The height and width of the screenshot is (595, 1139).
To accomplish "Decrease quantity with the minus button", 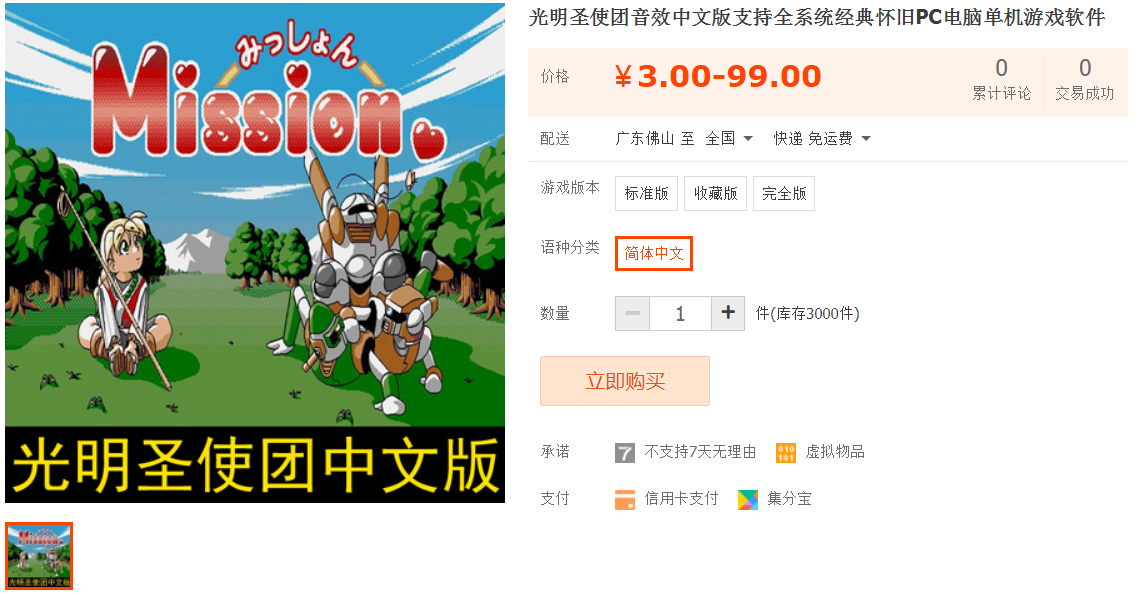I will pyautogui.click(x=633, y=313).
